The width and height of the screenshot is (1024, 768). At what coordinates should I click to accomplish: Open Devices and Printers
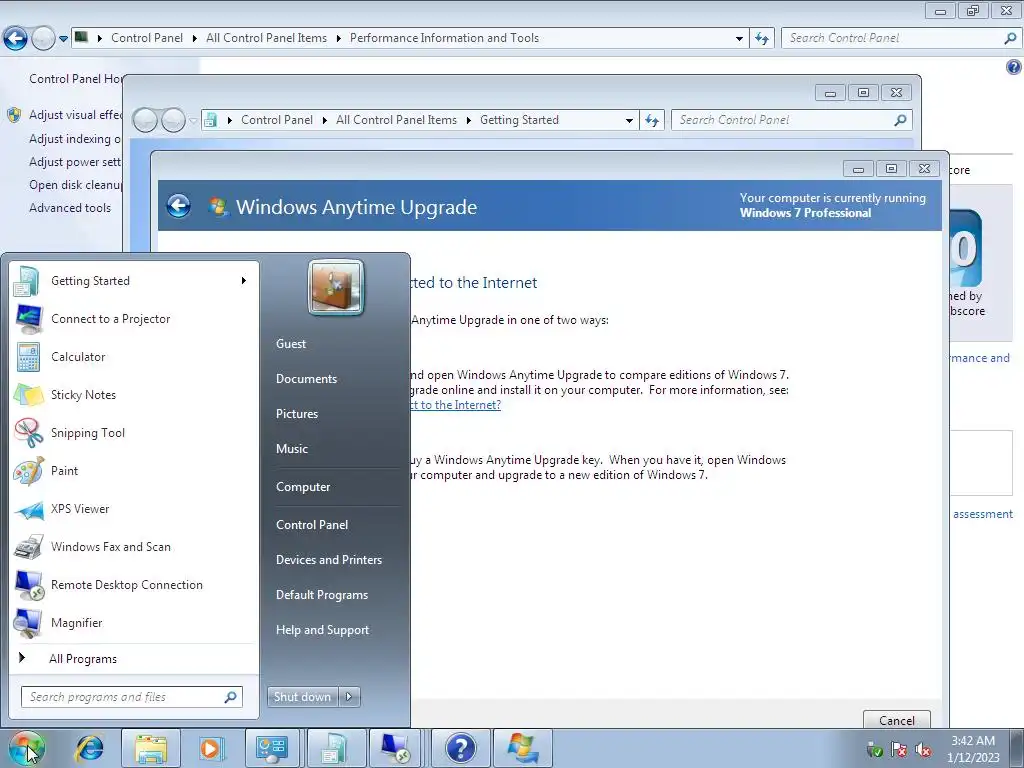click(328, 560)
